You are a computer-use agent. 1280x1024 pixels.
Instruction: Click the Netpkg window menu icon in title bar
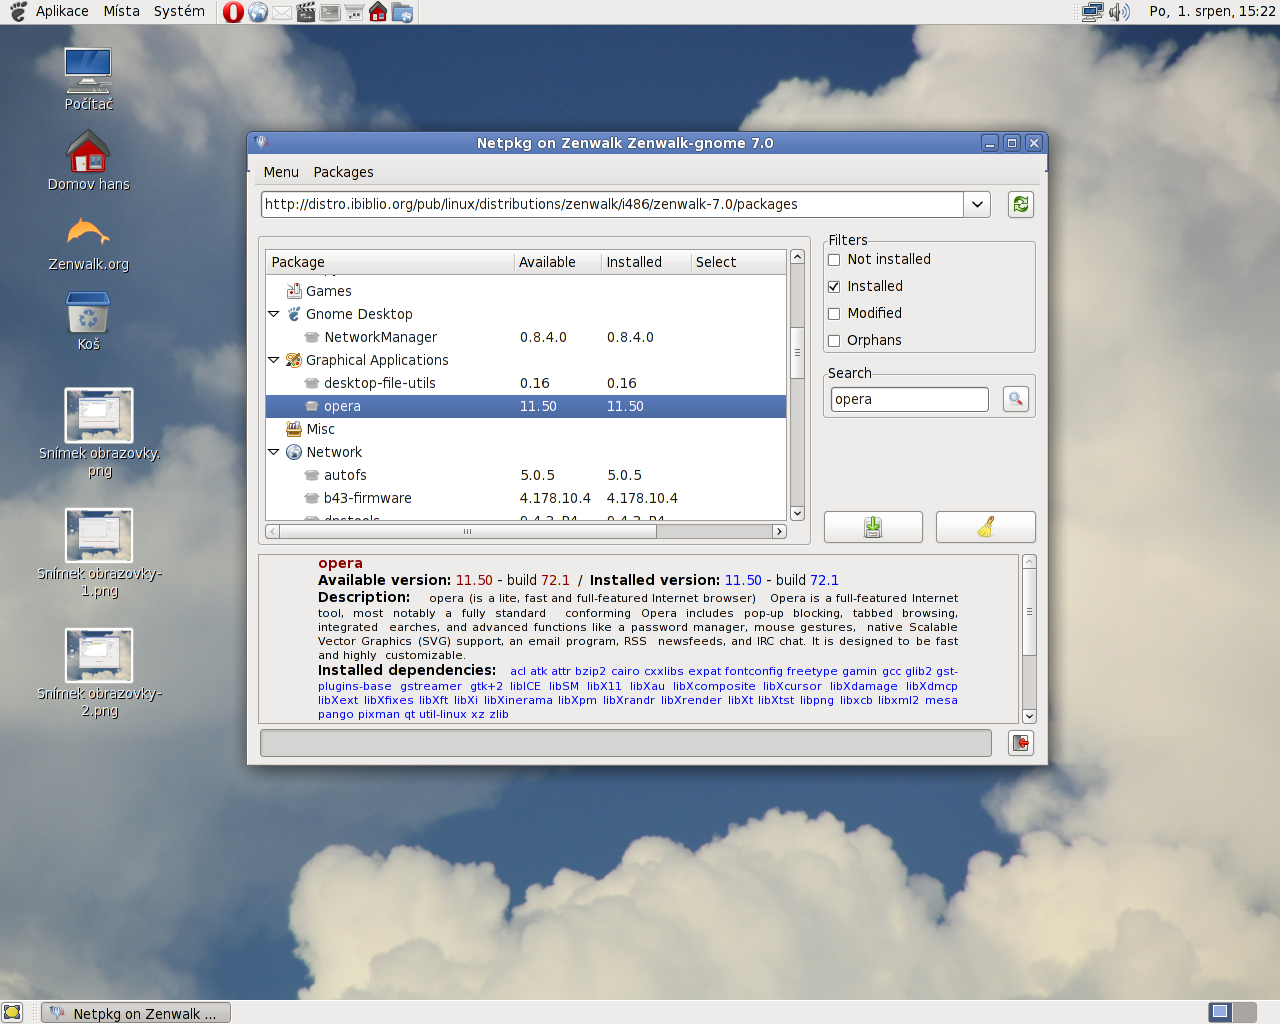pyautogui.click(x=261, y=143)
